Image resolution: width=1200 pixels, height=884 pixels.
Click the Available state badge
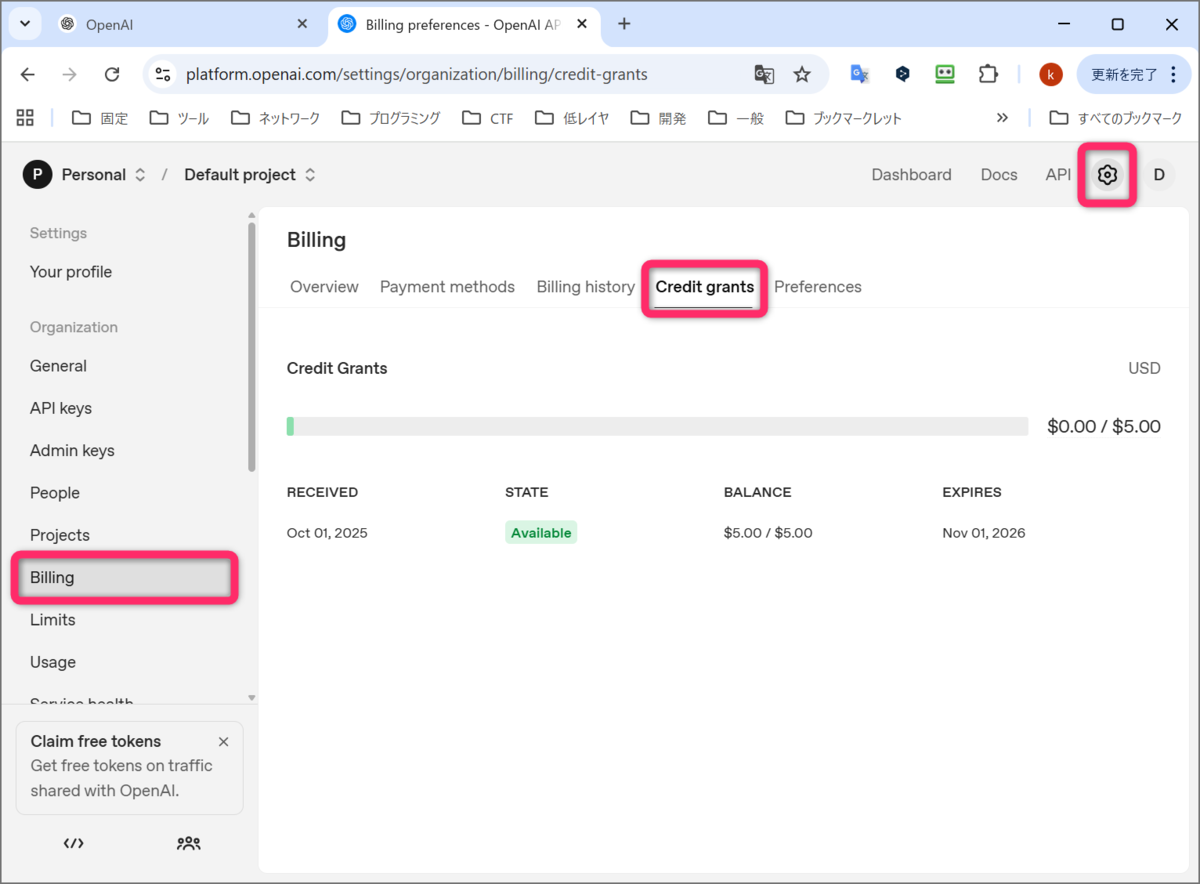541,533
